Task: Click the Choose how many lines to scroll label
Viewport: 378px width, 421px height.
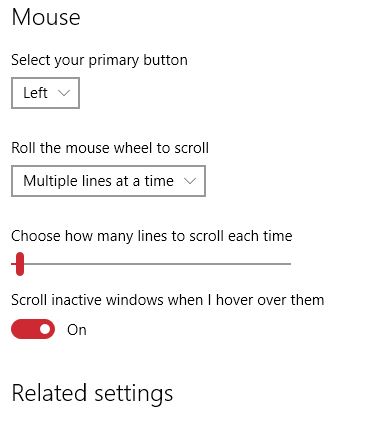Action: tap(152, 236)
